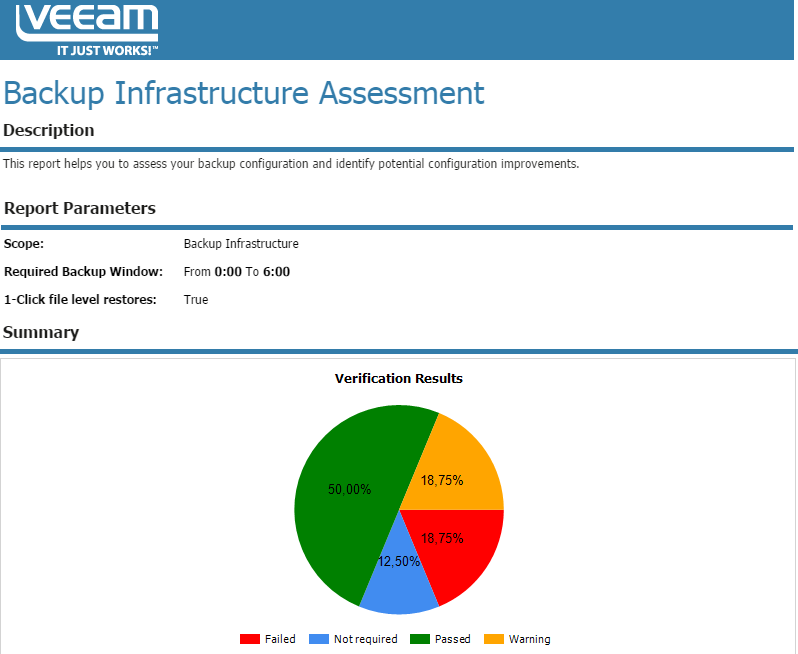Click the green 50,00% pie slice

point(350,490)
